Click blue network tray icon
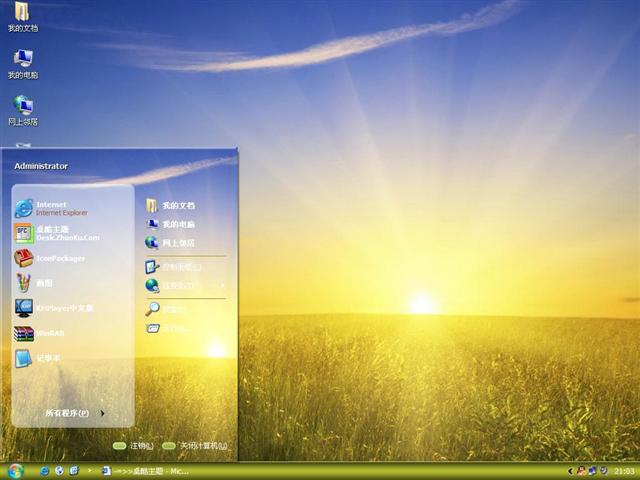The image size is (640, 480). point(592,471)
